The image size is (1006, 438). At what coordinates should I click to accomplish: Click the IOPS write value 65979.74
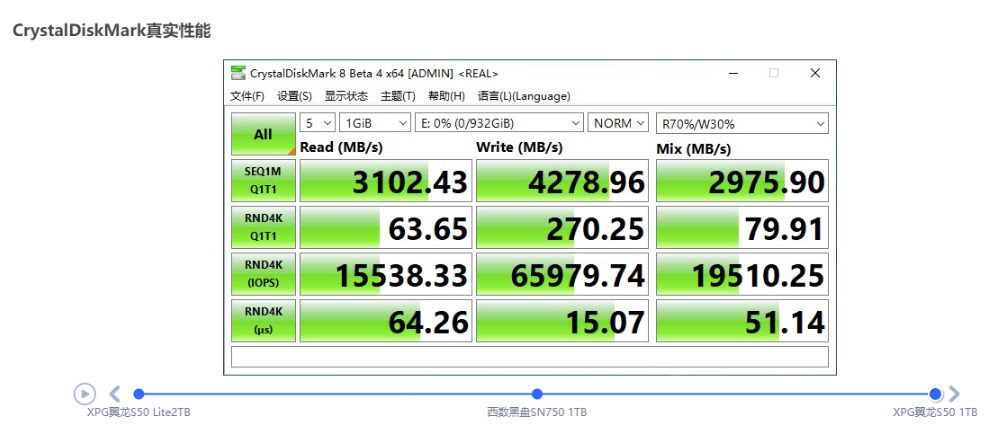click(562, 274)
